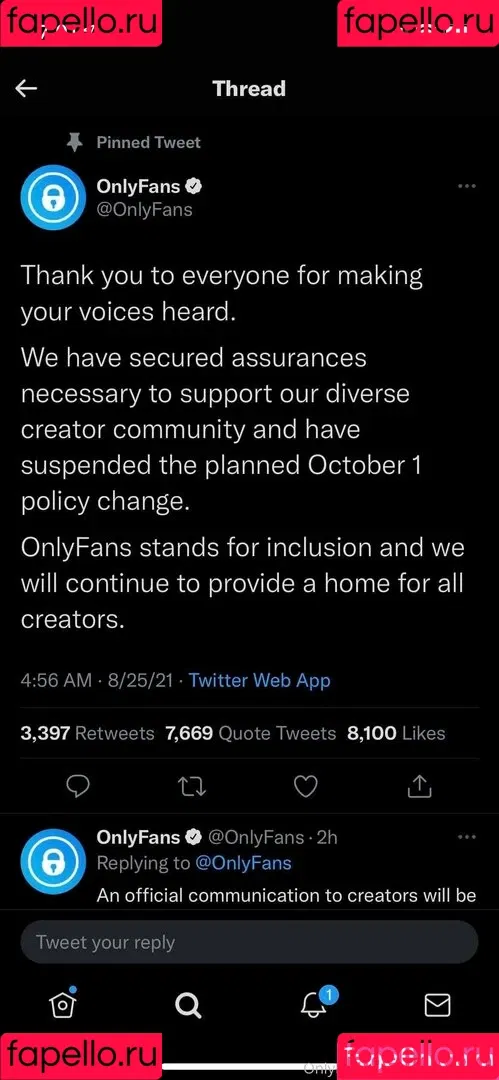The height and width of the screenshot is (1080, 499).
Task: Open OnlyFans profile picture on main tweet
Action: click(53, 196)
